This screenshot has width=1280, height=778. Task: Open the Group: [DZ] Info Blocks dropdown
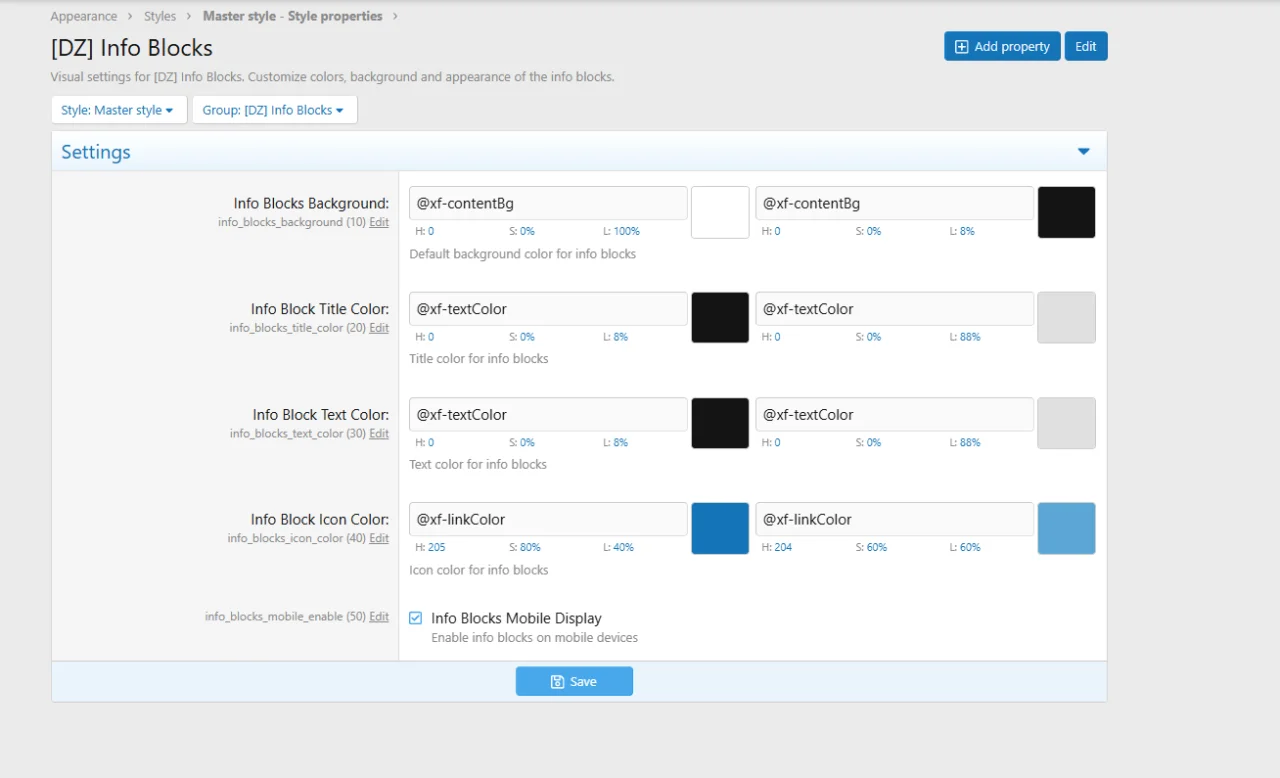[x=274, y=110]
